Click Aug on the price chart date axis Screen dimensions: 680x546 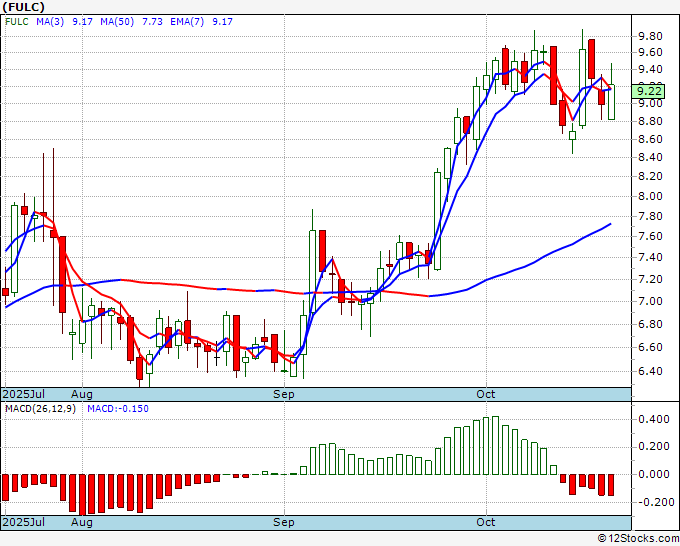point(82,394)
